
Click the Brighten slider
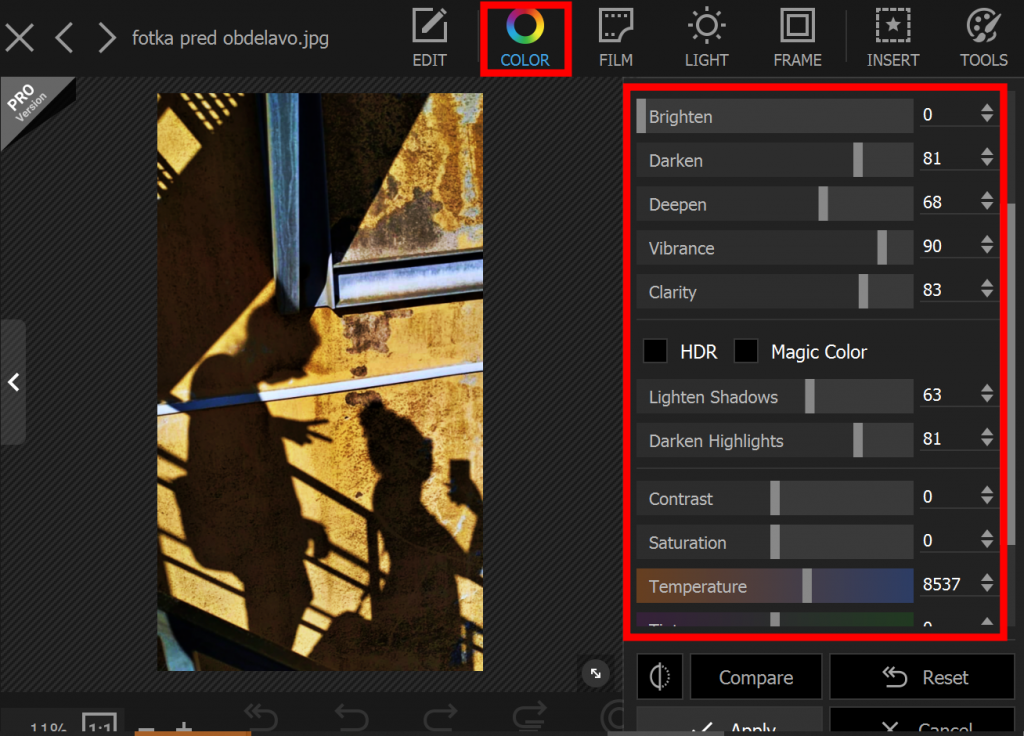(775, 116)
